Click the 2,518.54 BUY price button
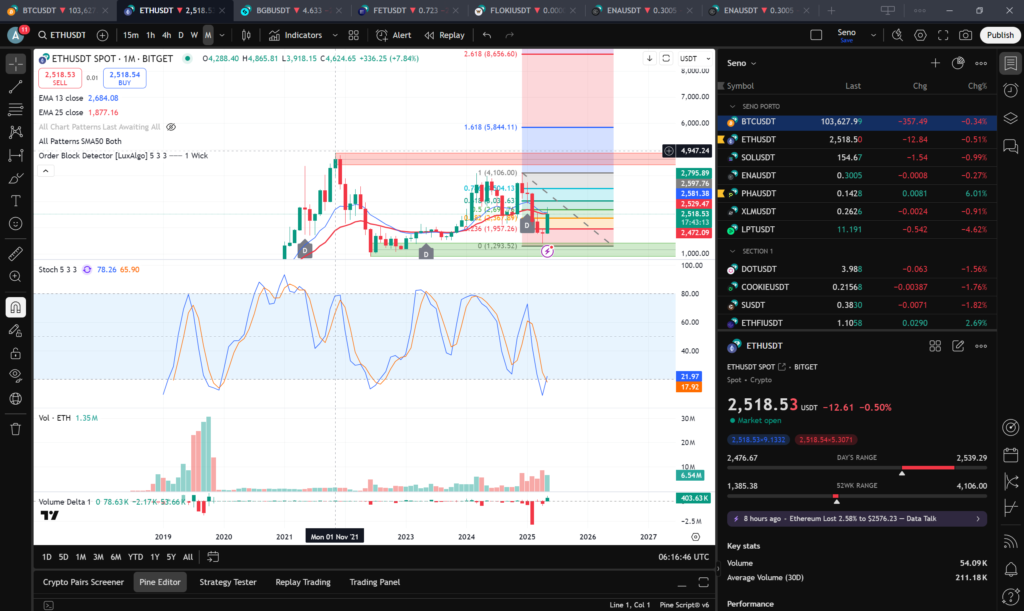Image resolution: width=1024 pixels, height=611 pixels. tap(125, 78)
